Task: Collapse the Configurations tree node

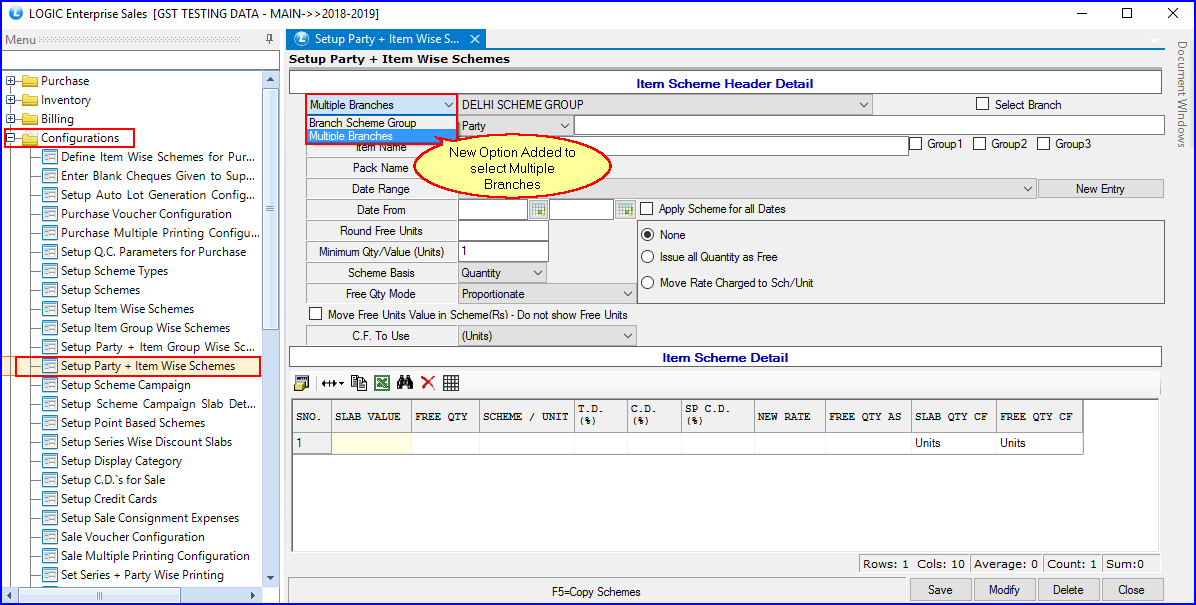Action: pyautogui.click(x=11, y=138)
